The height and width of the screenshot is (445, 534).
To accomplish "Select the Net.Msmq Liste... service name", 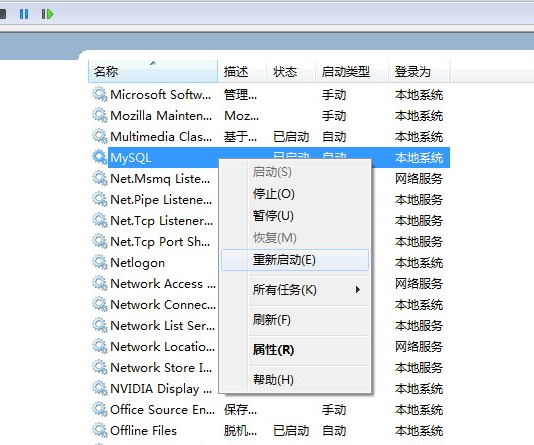I will 160,179.
